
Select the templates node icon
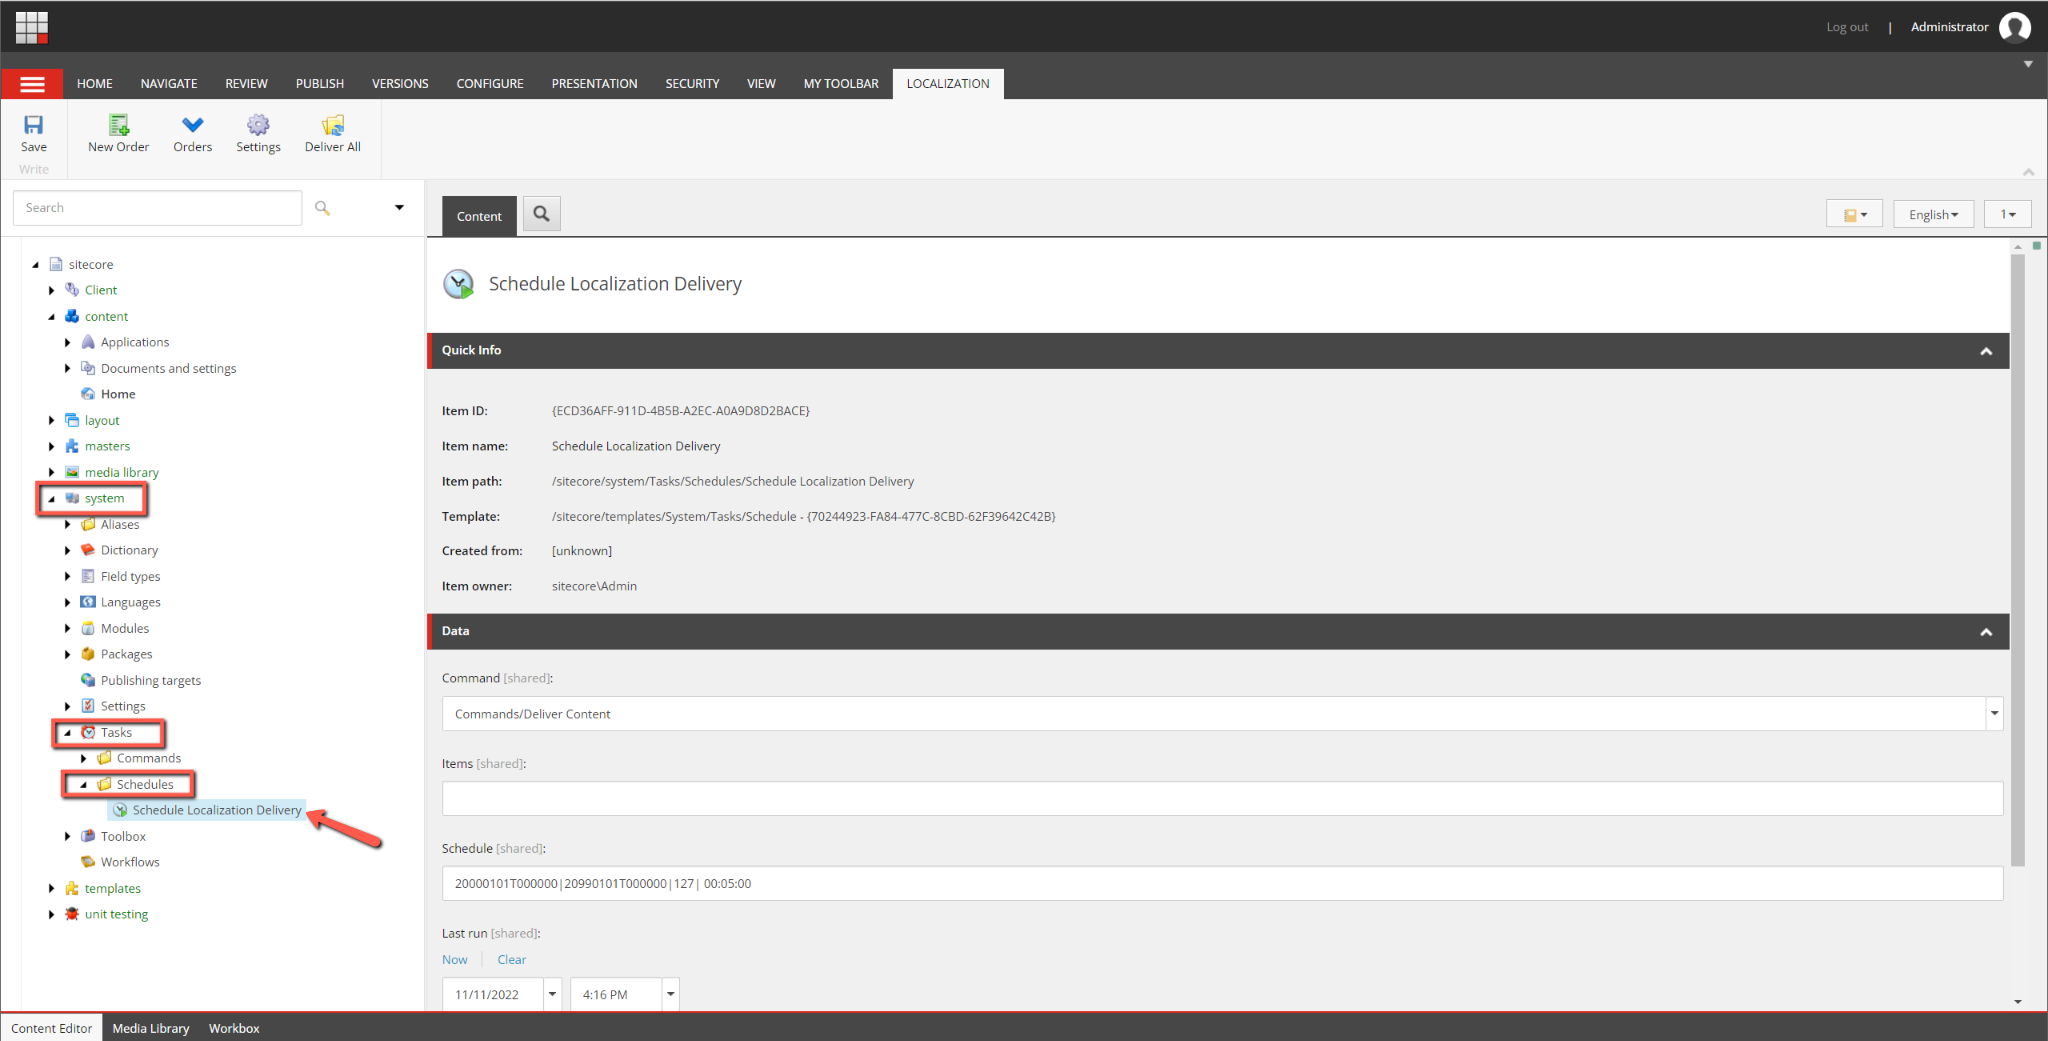click(x=72, y=888)
